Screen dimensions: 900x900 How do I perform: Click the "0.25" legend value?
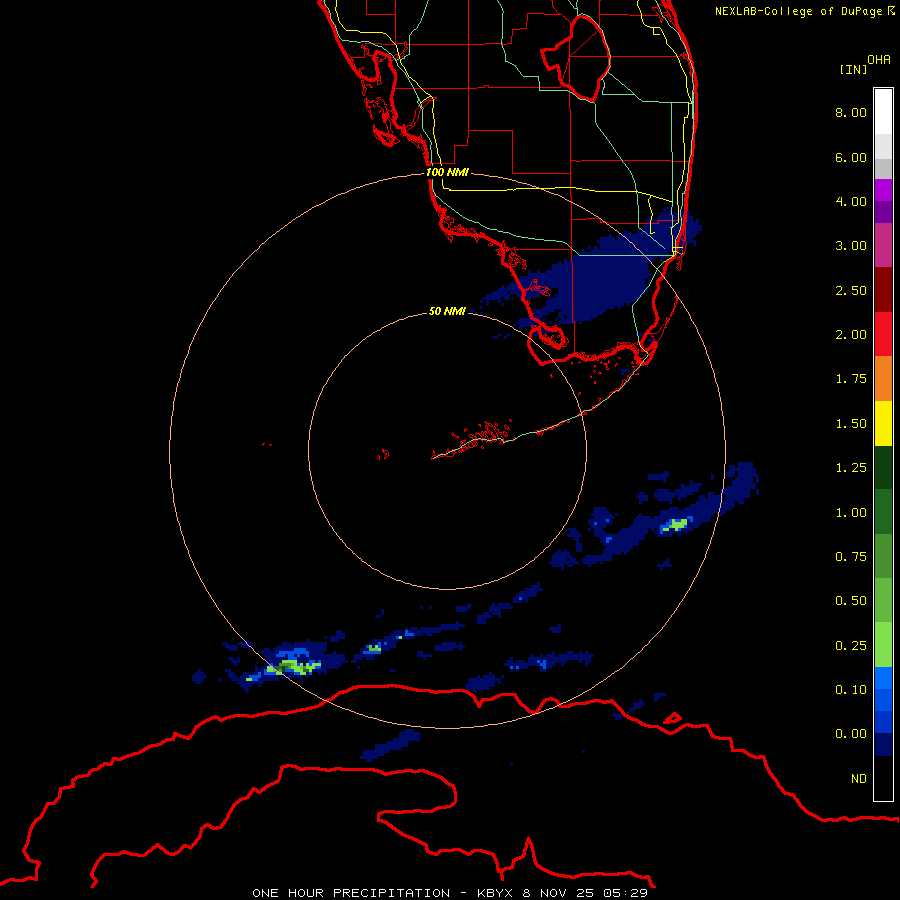coord(851,646)
